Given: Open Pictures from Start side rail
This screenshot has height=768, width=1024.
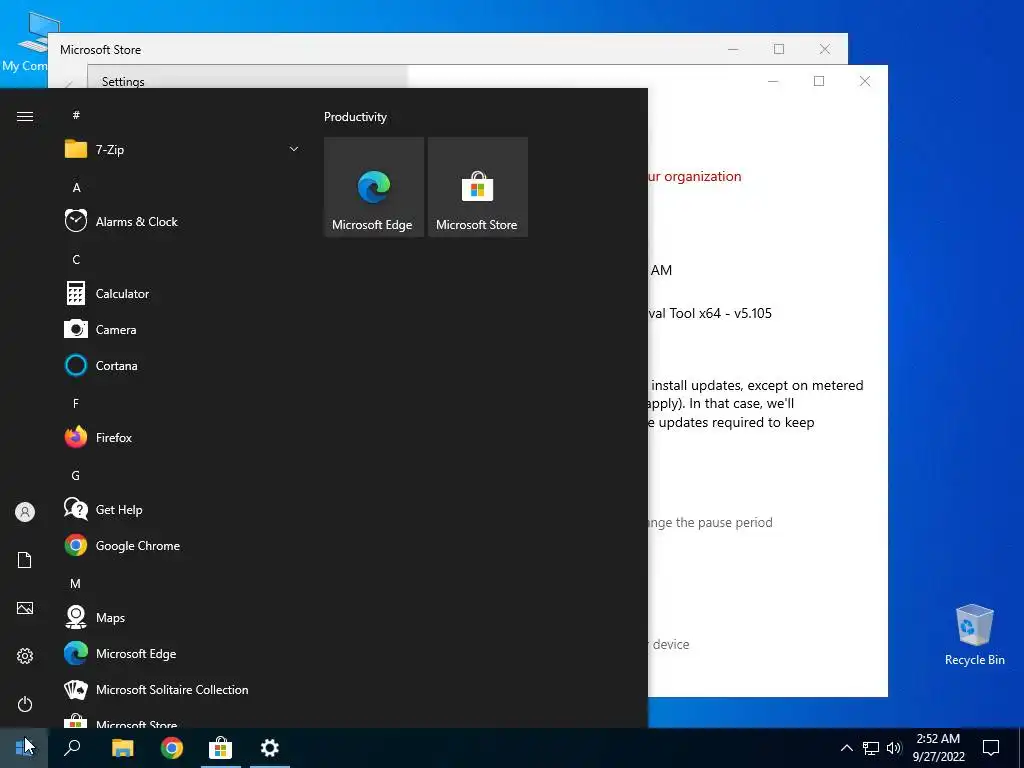Looking at the screenshot, I should coord(25,608).
